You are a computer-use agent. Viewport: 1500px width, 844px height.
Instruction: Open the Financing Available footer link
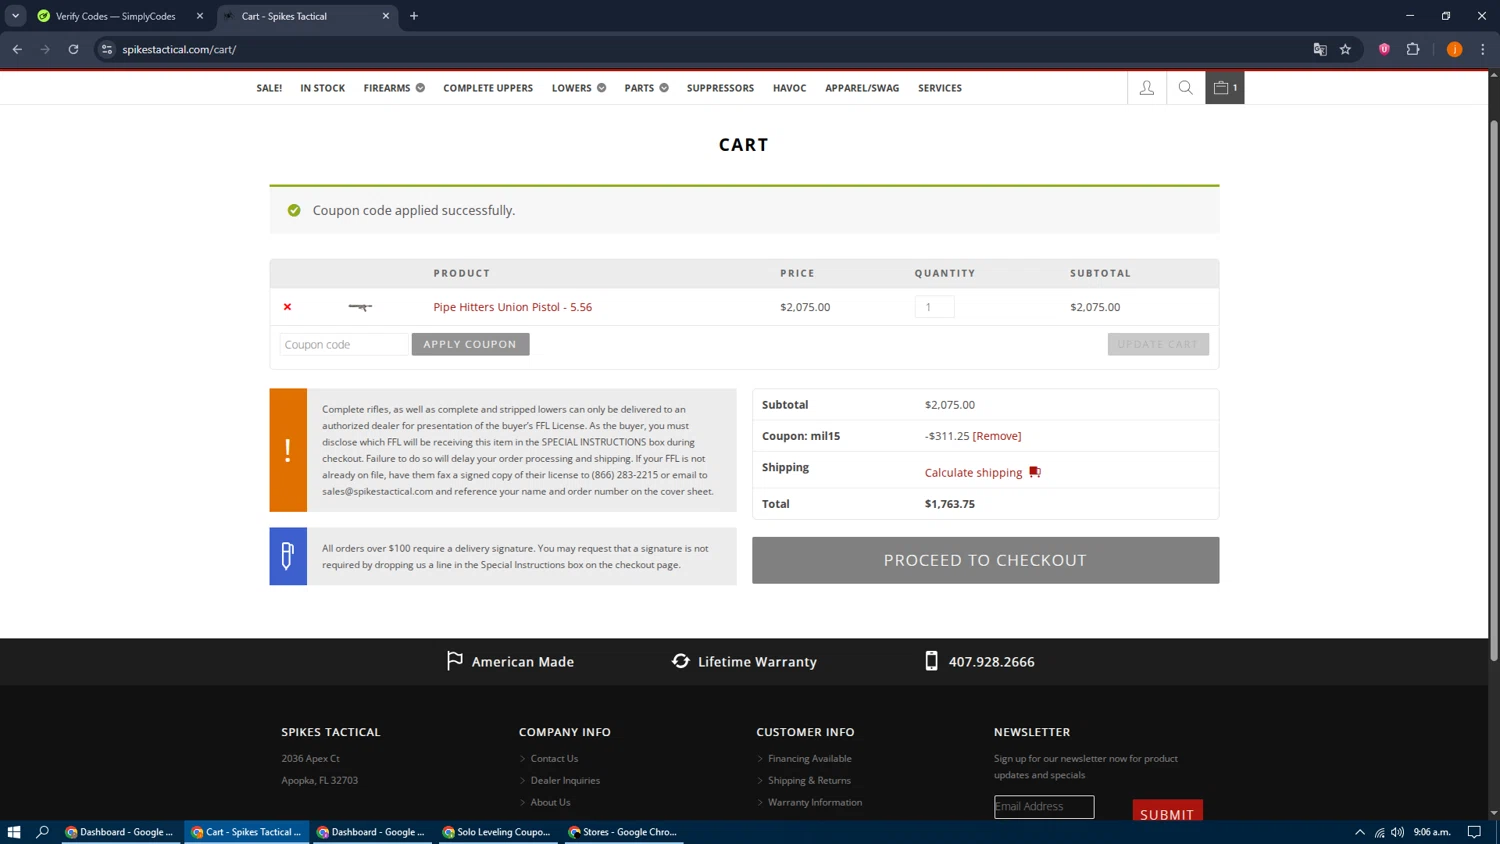pos(810,759)
